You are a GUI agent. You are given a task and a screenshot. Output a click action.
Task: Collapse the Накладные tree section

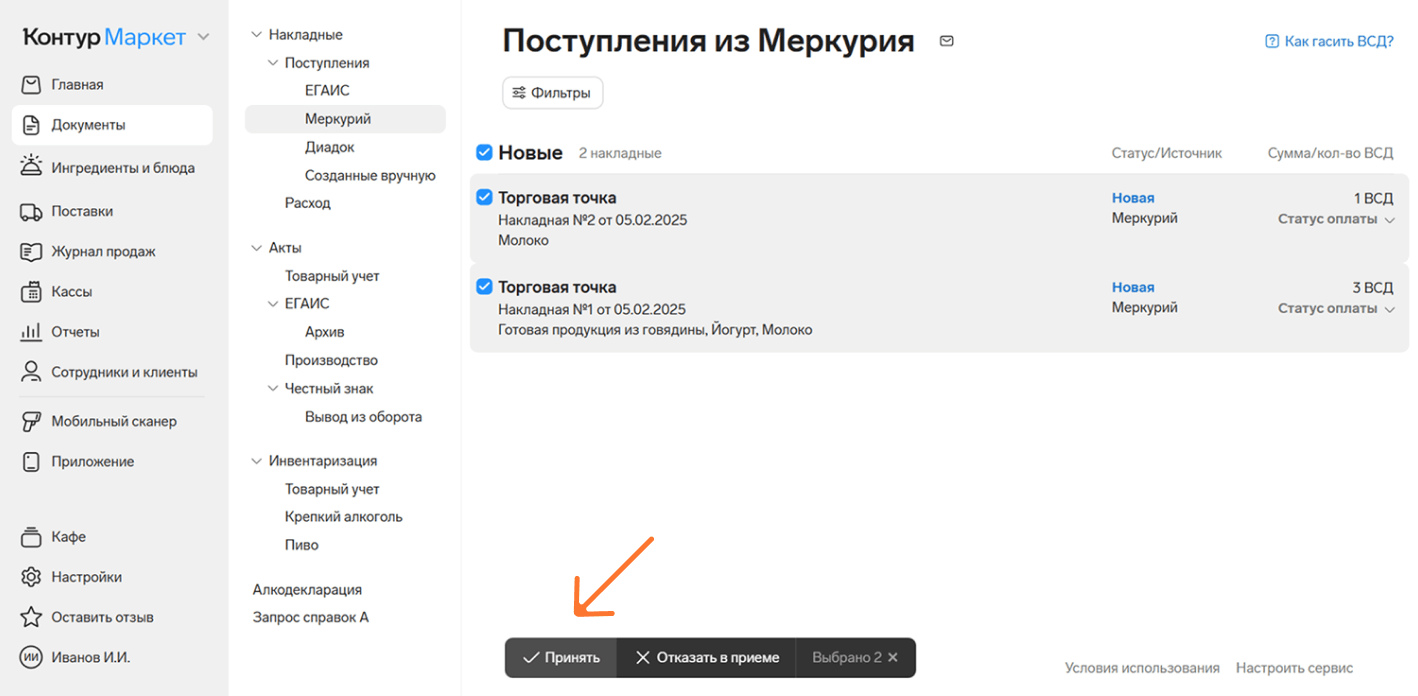(256, 35)
